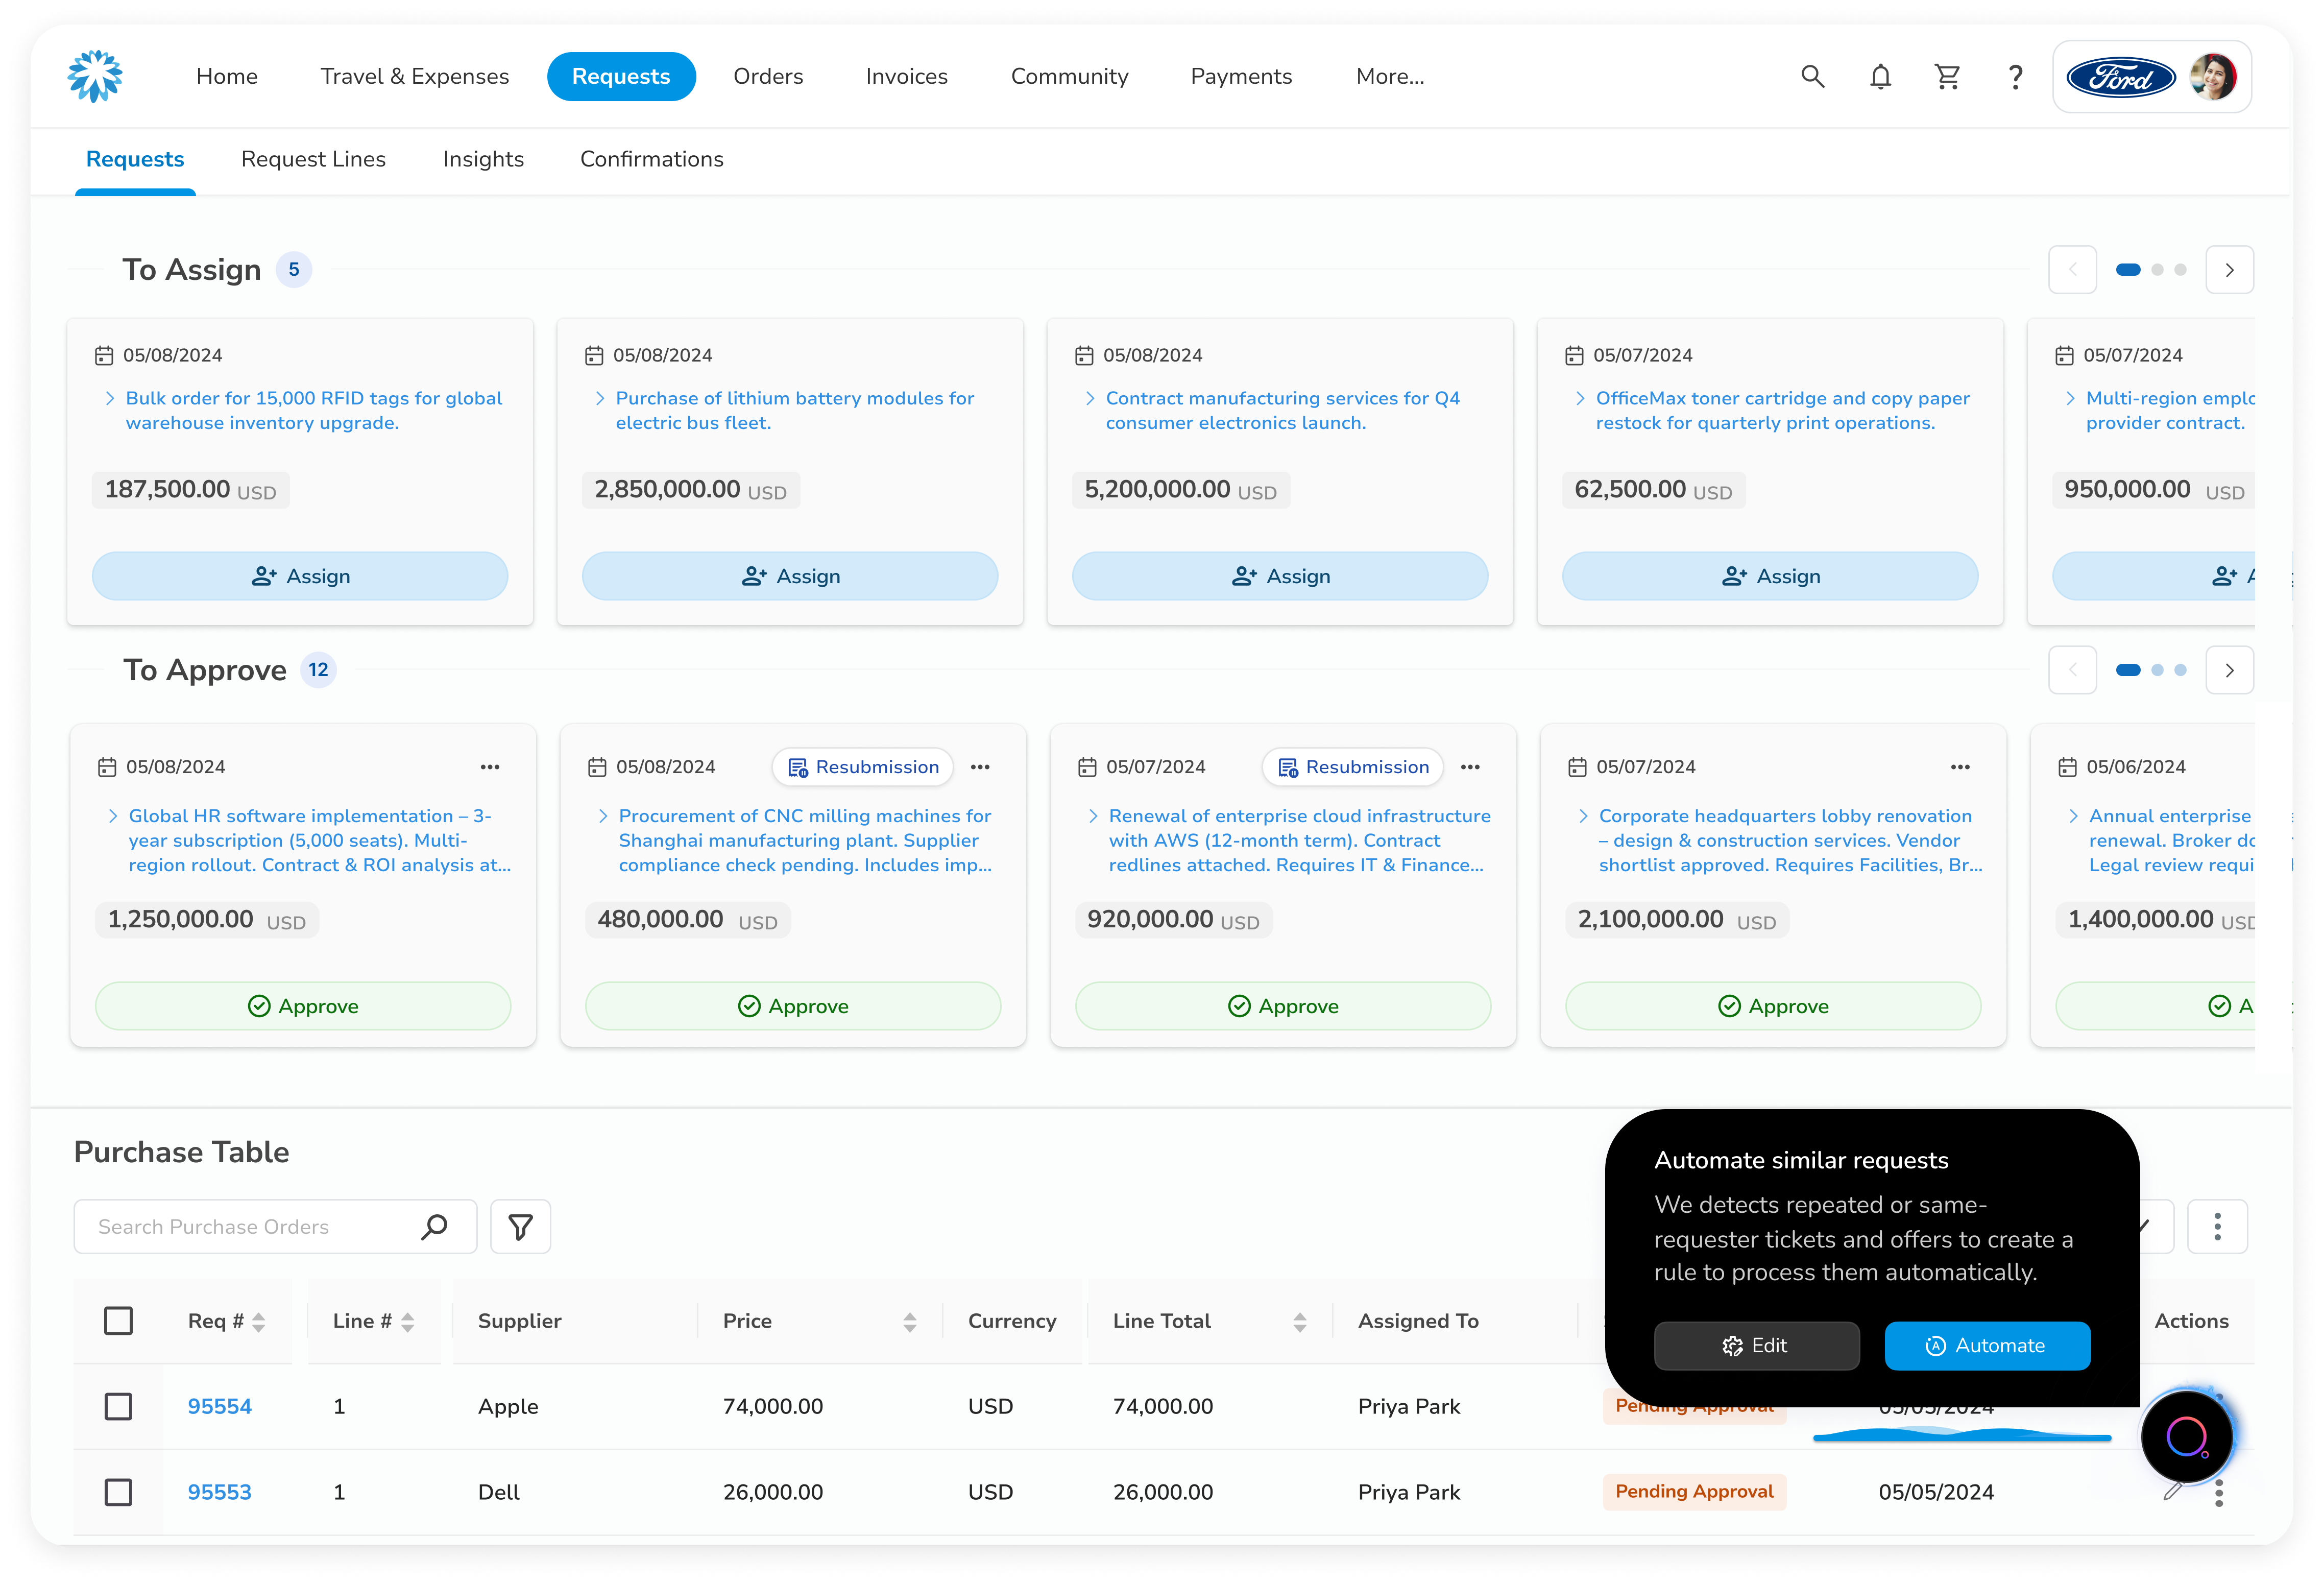Switch to the Request Lines tab
The height and width of the screenshot is (1583, 2324).
[x=313, y=160]
